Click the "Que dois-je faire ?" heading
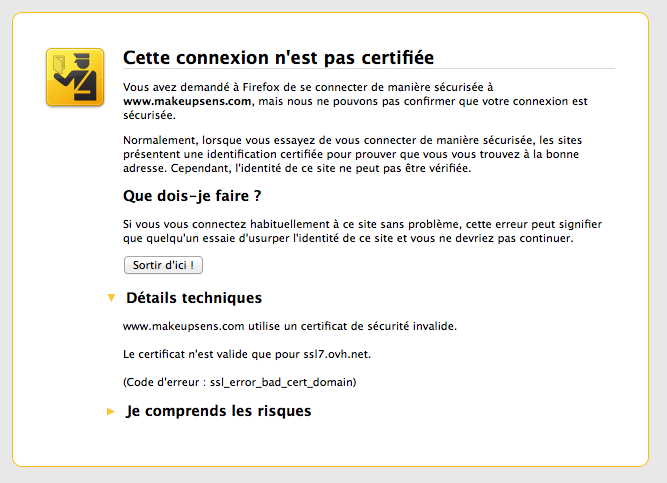Screen dimensions: 667x483 pos(192,196)
